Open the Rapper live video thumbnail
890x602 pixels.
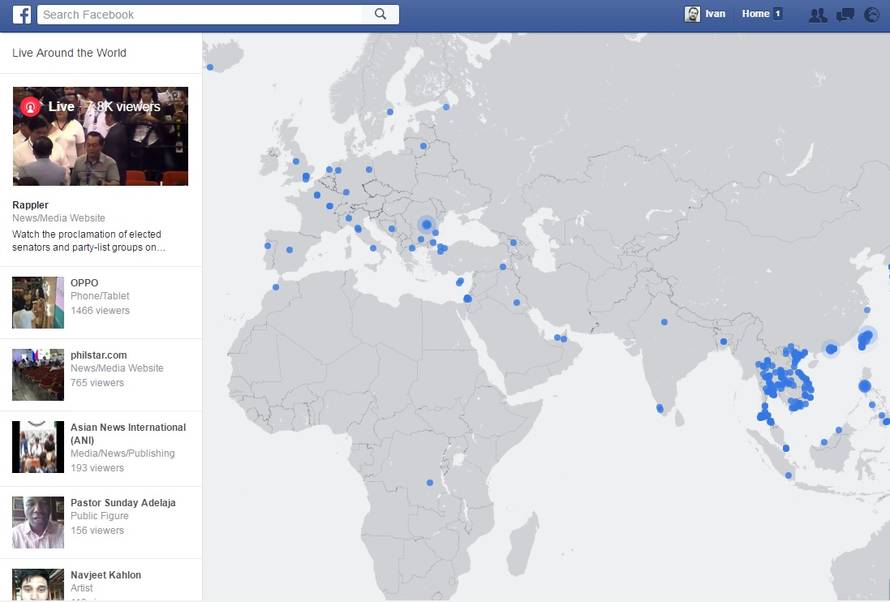(x=100, y=136)
